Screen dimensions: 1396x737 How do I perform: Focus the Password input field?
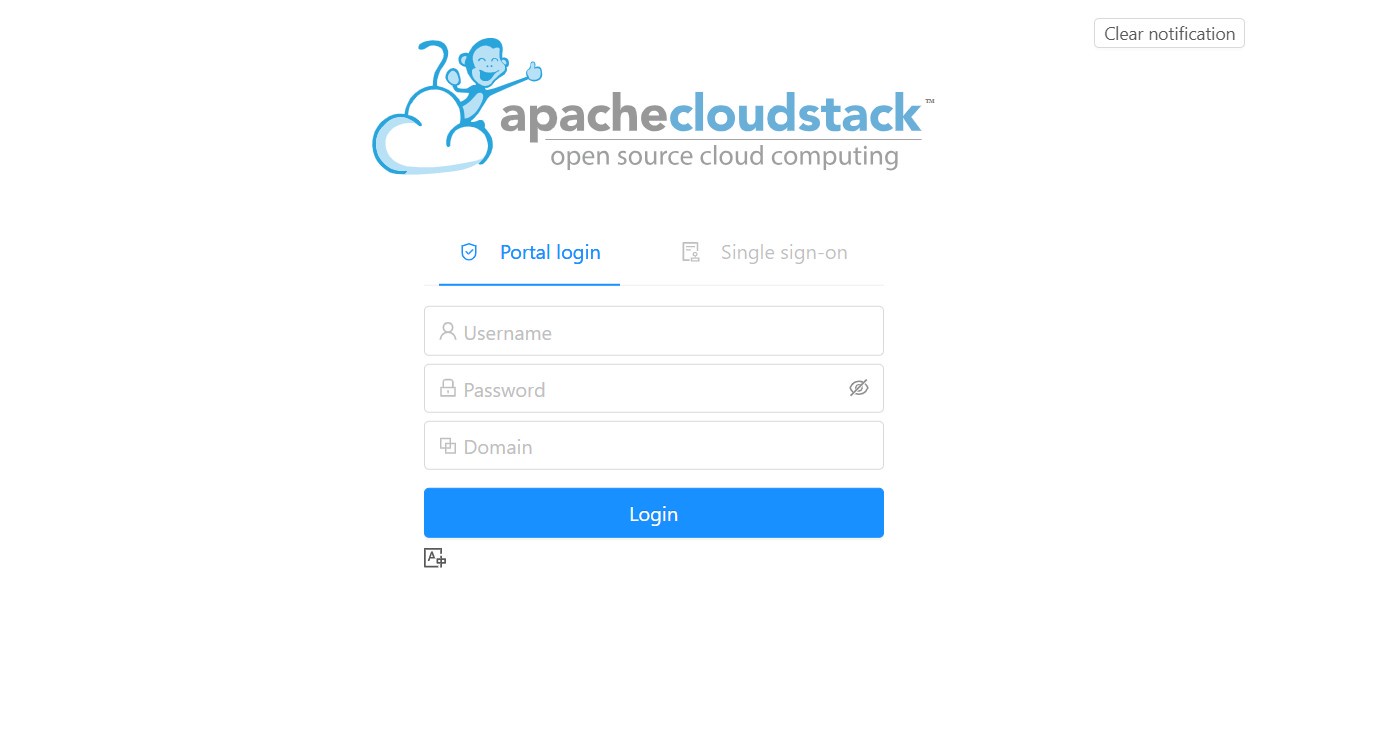coord(654,388)
